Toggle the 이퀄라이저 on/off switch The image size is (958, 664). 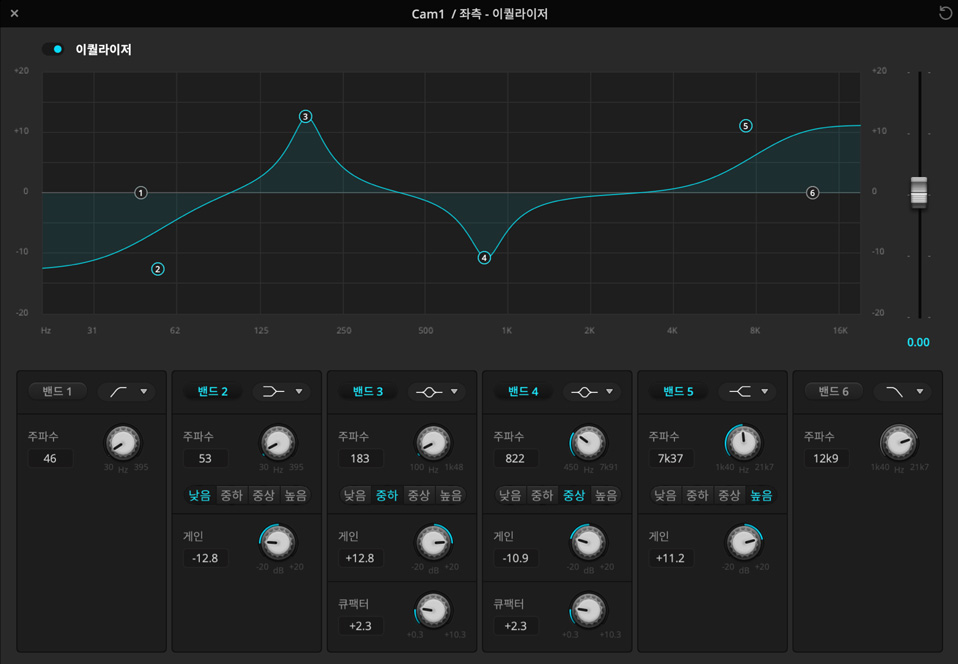pos(54,49)
